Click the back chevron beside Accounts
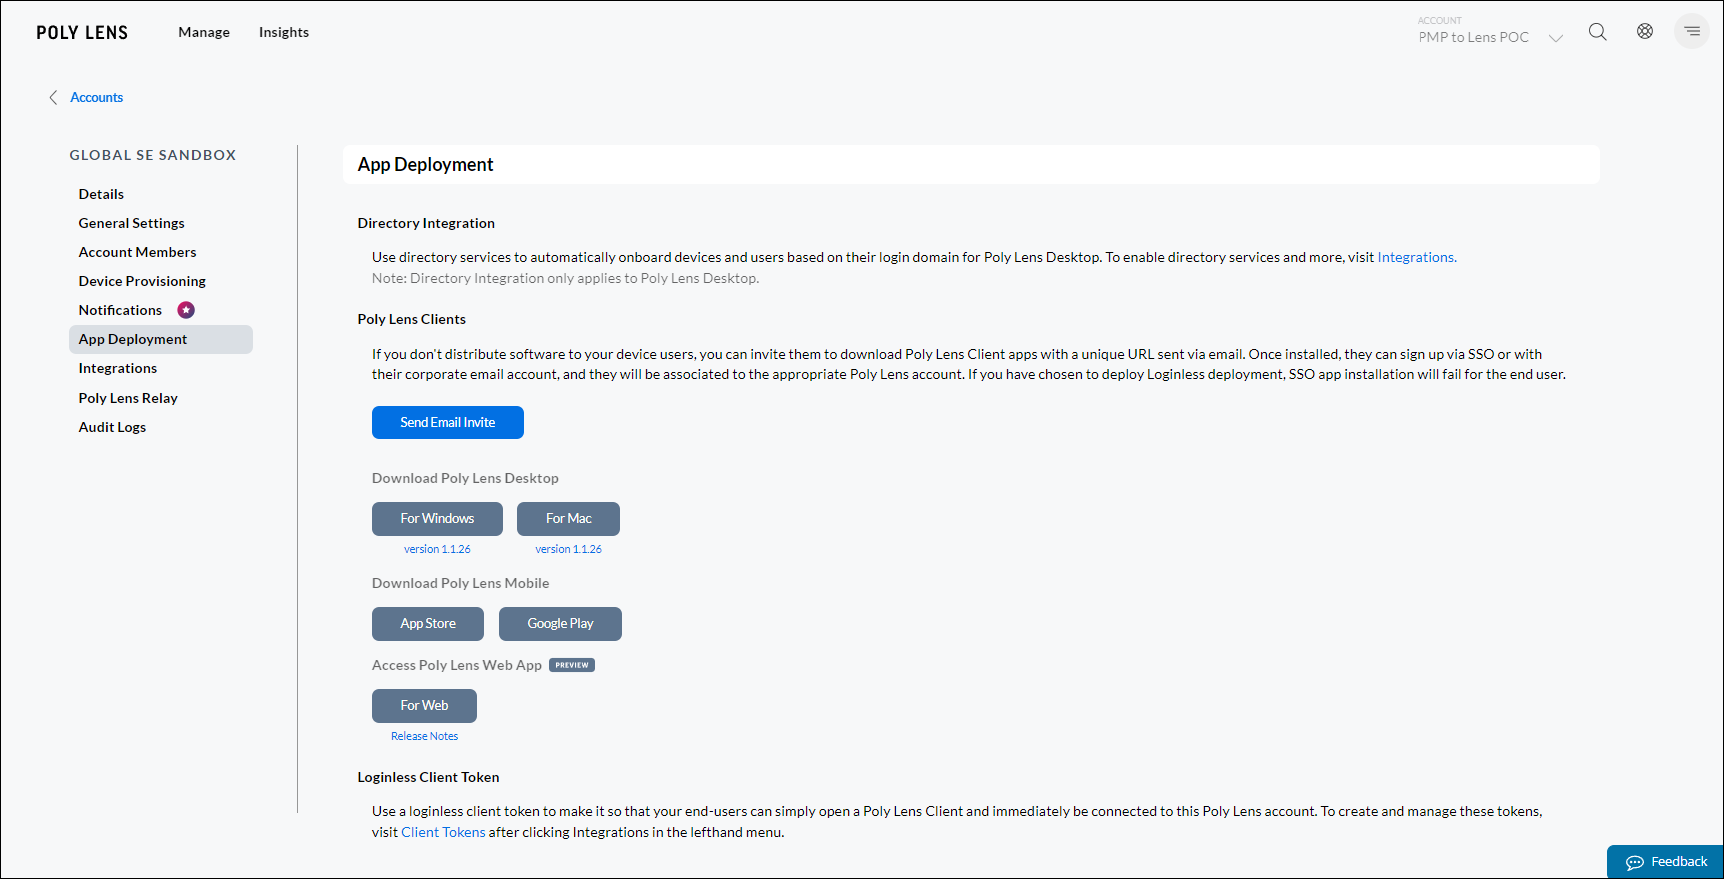This screenshot has height=879, width=1724. point(53,97)
